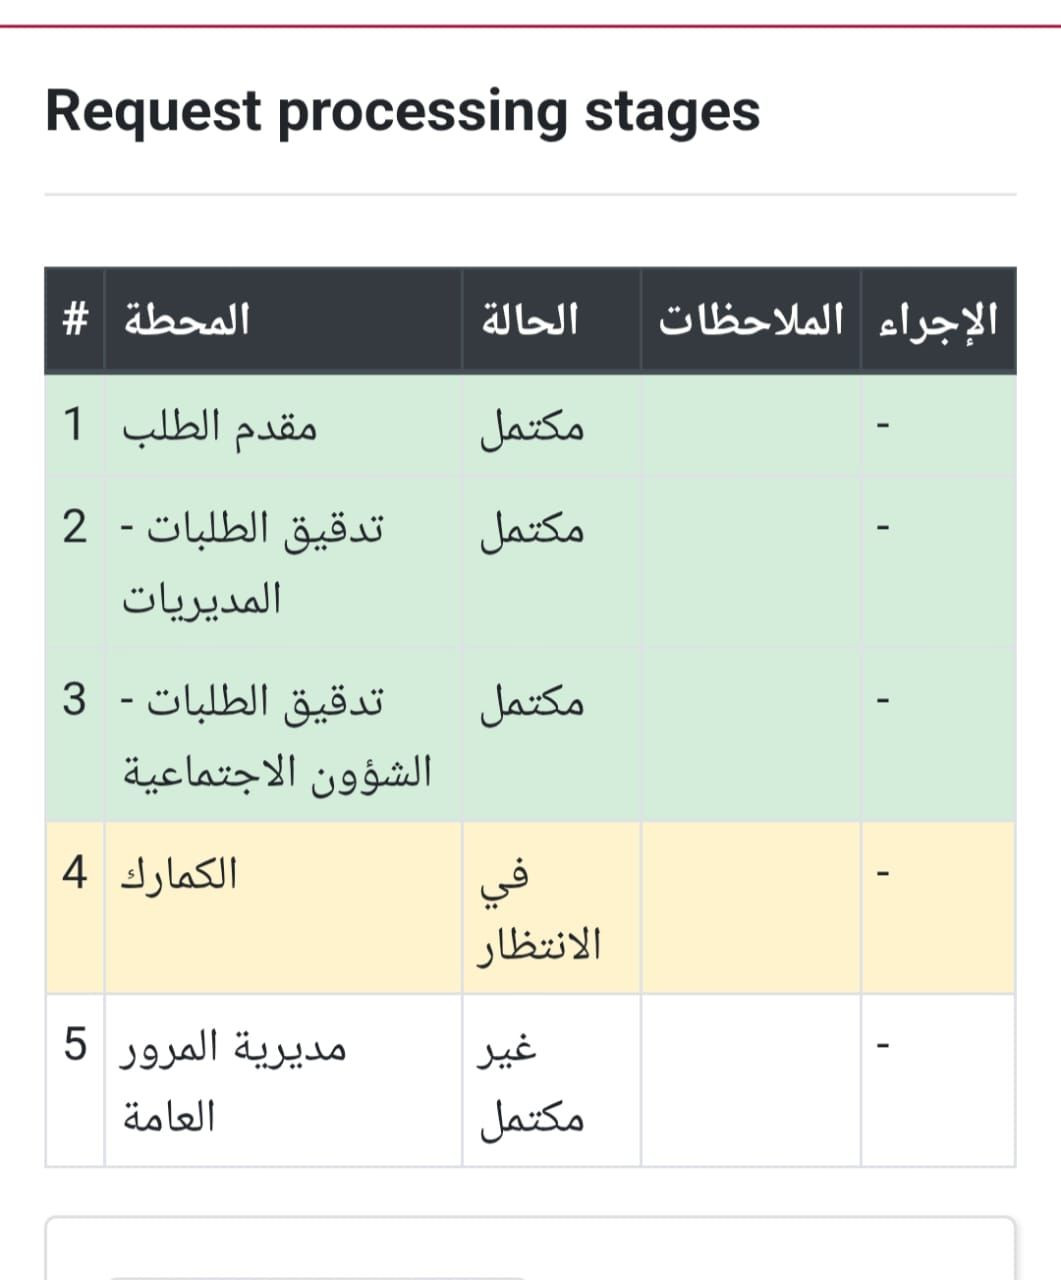
Task: Click the 'مكتمل' status in row 3
Action: click(x=532, y=702)
